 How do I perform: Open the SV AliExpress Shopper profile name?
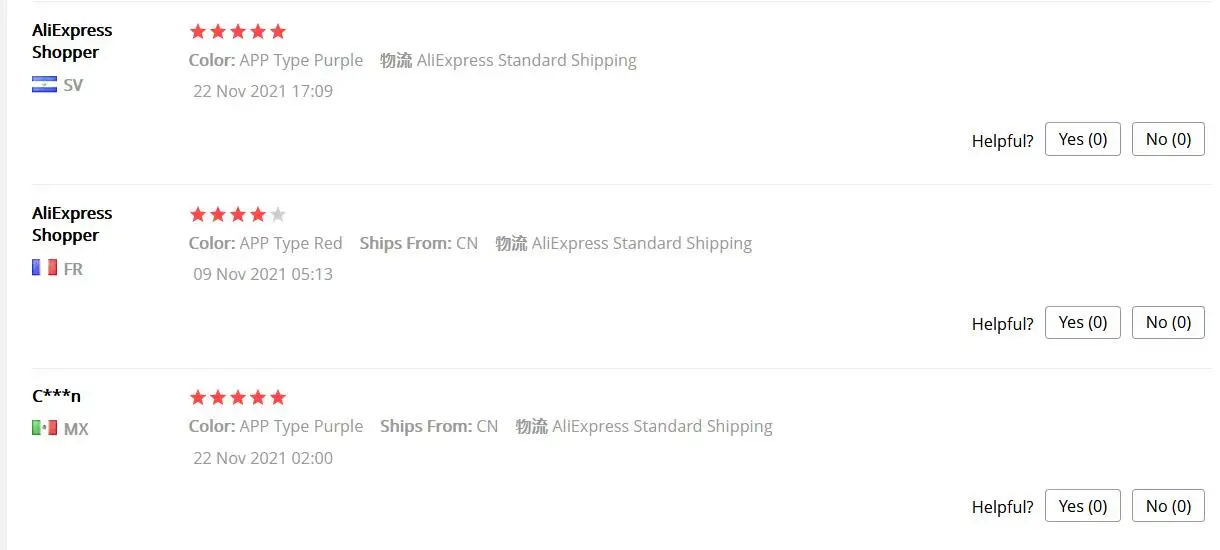tap(72, 41)
